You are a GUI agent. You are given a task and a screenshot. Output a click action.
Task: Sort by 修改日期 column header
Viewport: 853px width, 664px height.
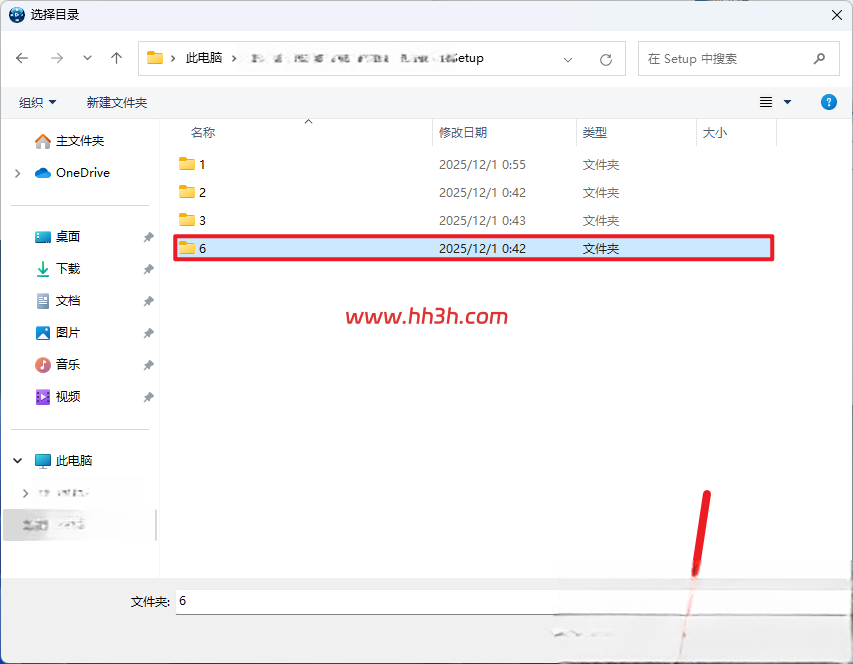[463, 133]
